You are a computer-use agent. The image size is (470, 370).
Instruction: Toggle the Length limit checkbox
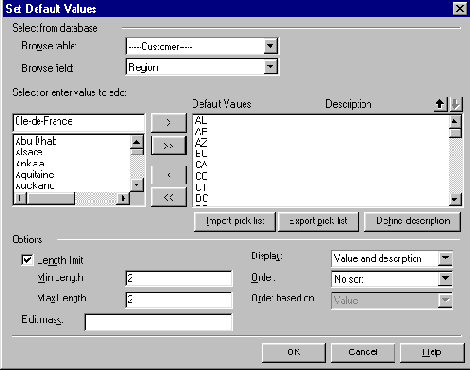coord(27,260)
